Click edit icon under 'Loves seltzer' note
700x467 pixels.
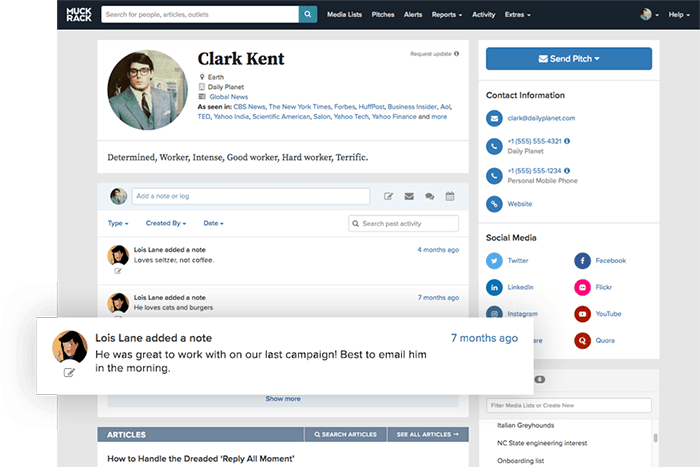(118, 271)
